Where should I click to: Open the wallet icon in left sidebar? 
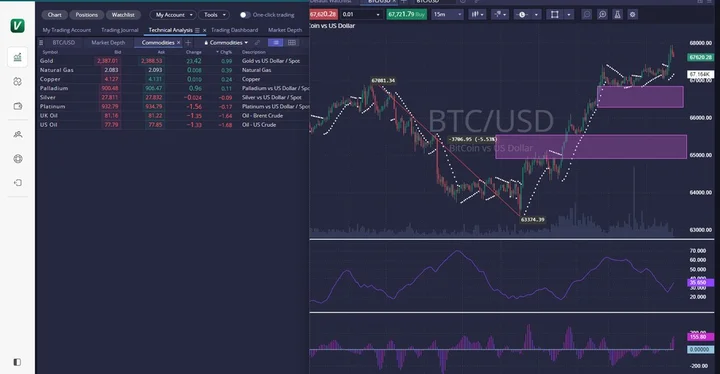tap(17, 106)
